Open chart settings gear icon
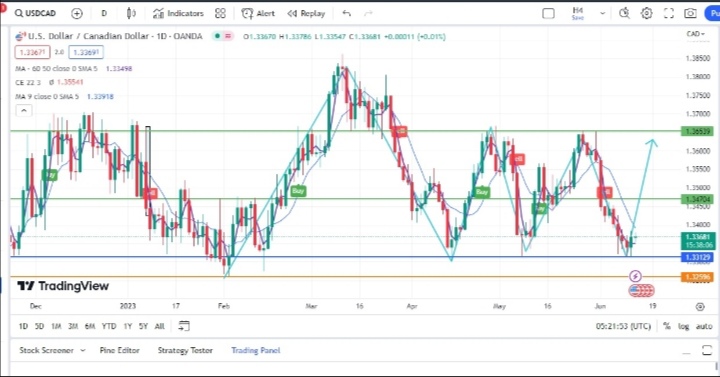This screenshot has width=720, height=377. (x=647, y=13)
